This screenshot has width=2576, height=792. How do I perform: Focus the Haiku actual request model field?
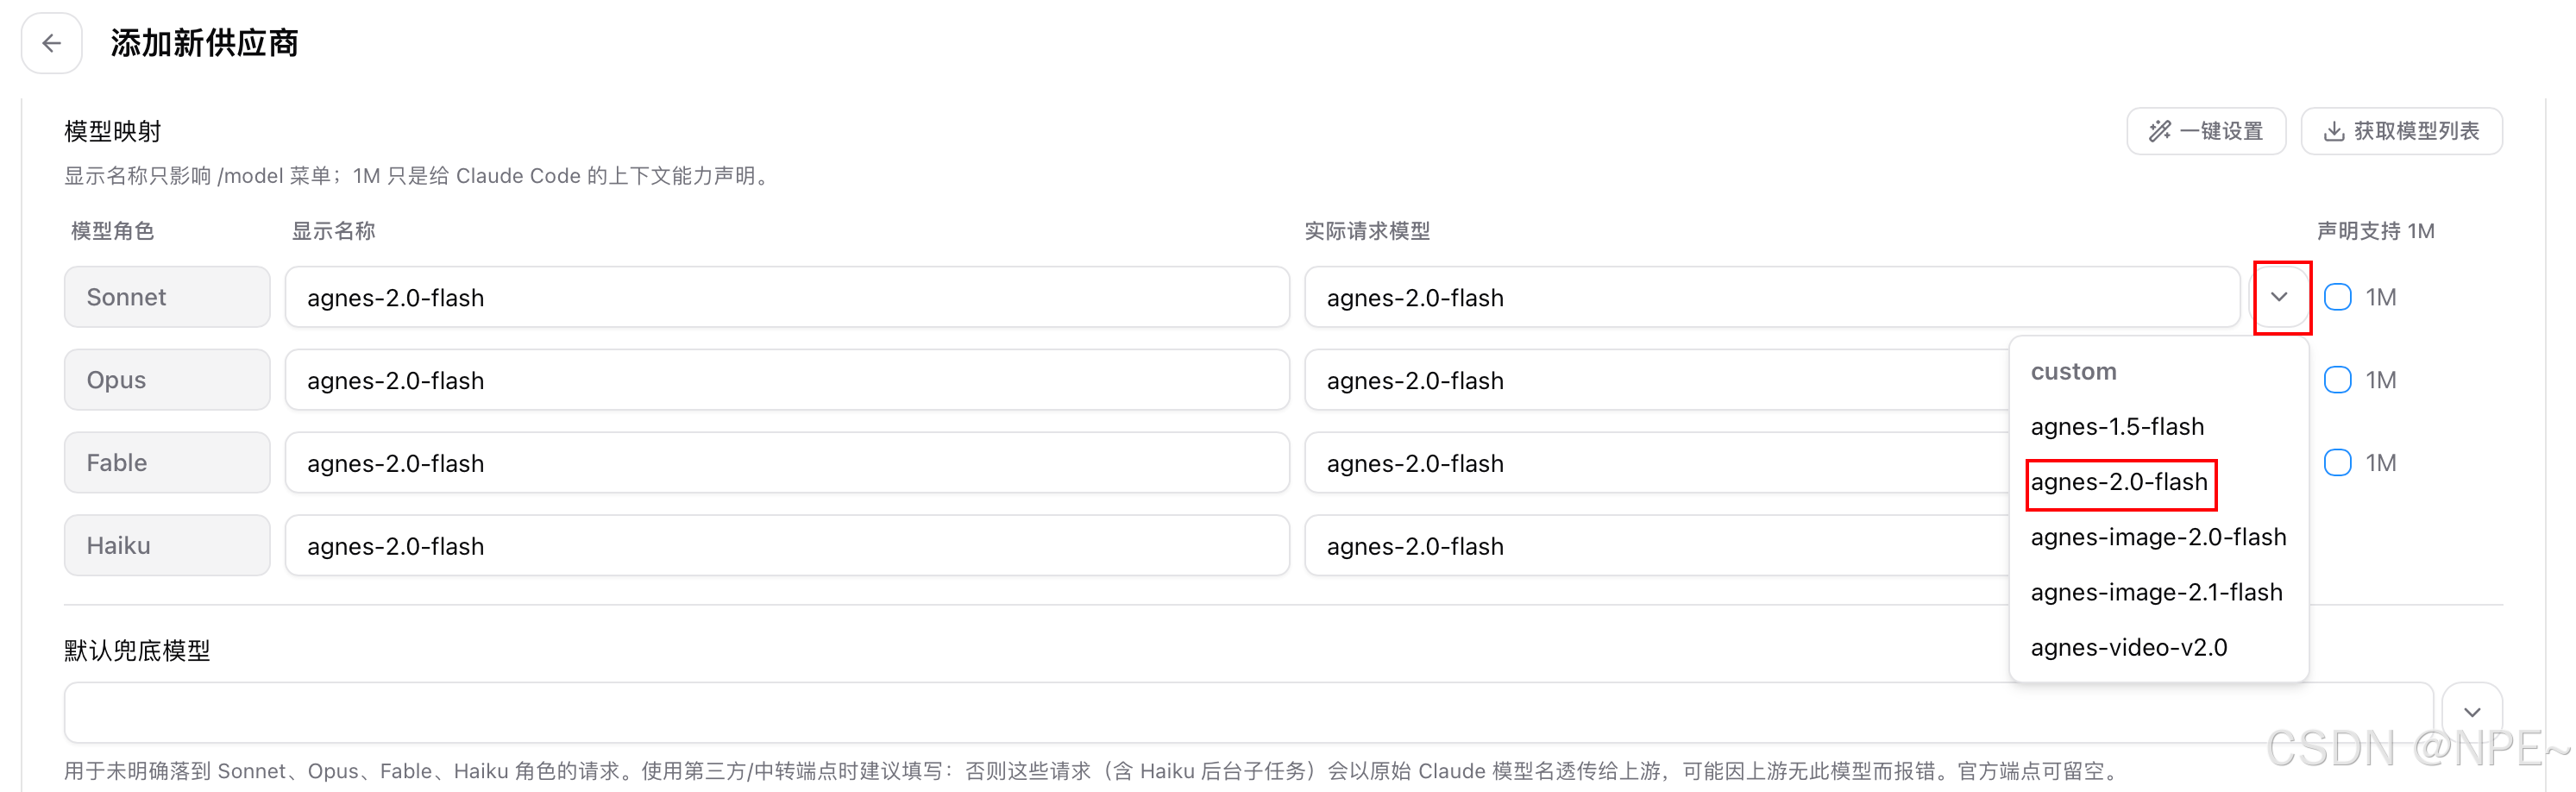[x=1657, y=546]
